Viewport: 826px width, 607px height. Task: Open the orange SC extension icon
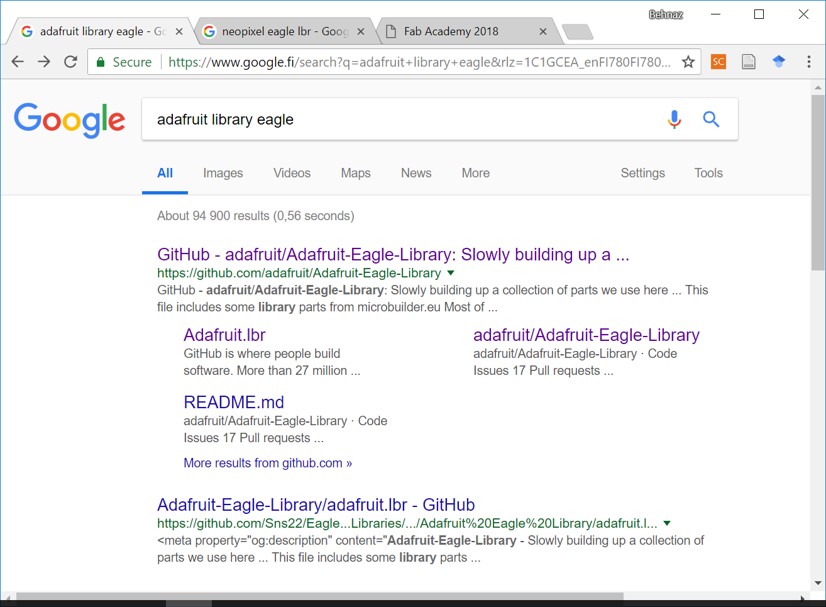[718, 62]
